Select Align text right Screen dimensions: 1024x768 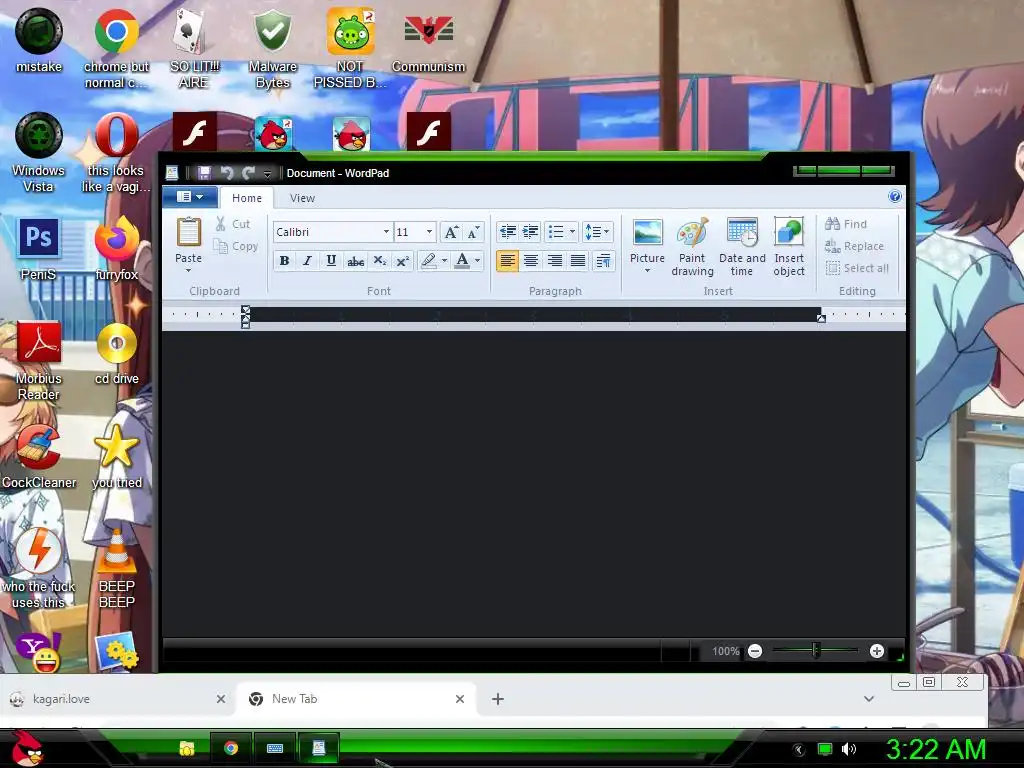pyautogui.click(x=554, y=261)
